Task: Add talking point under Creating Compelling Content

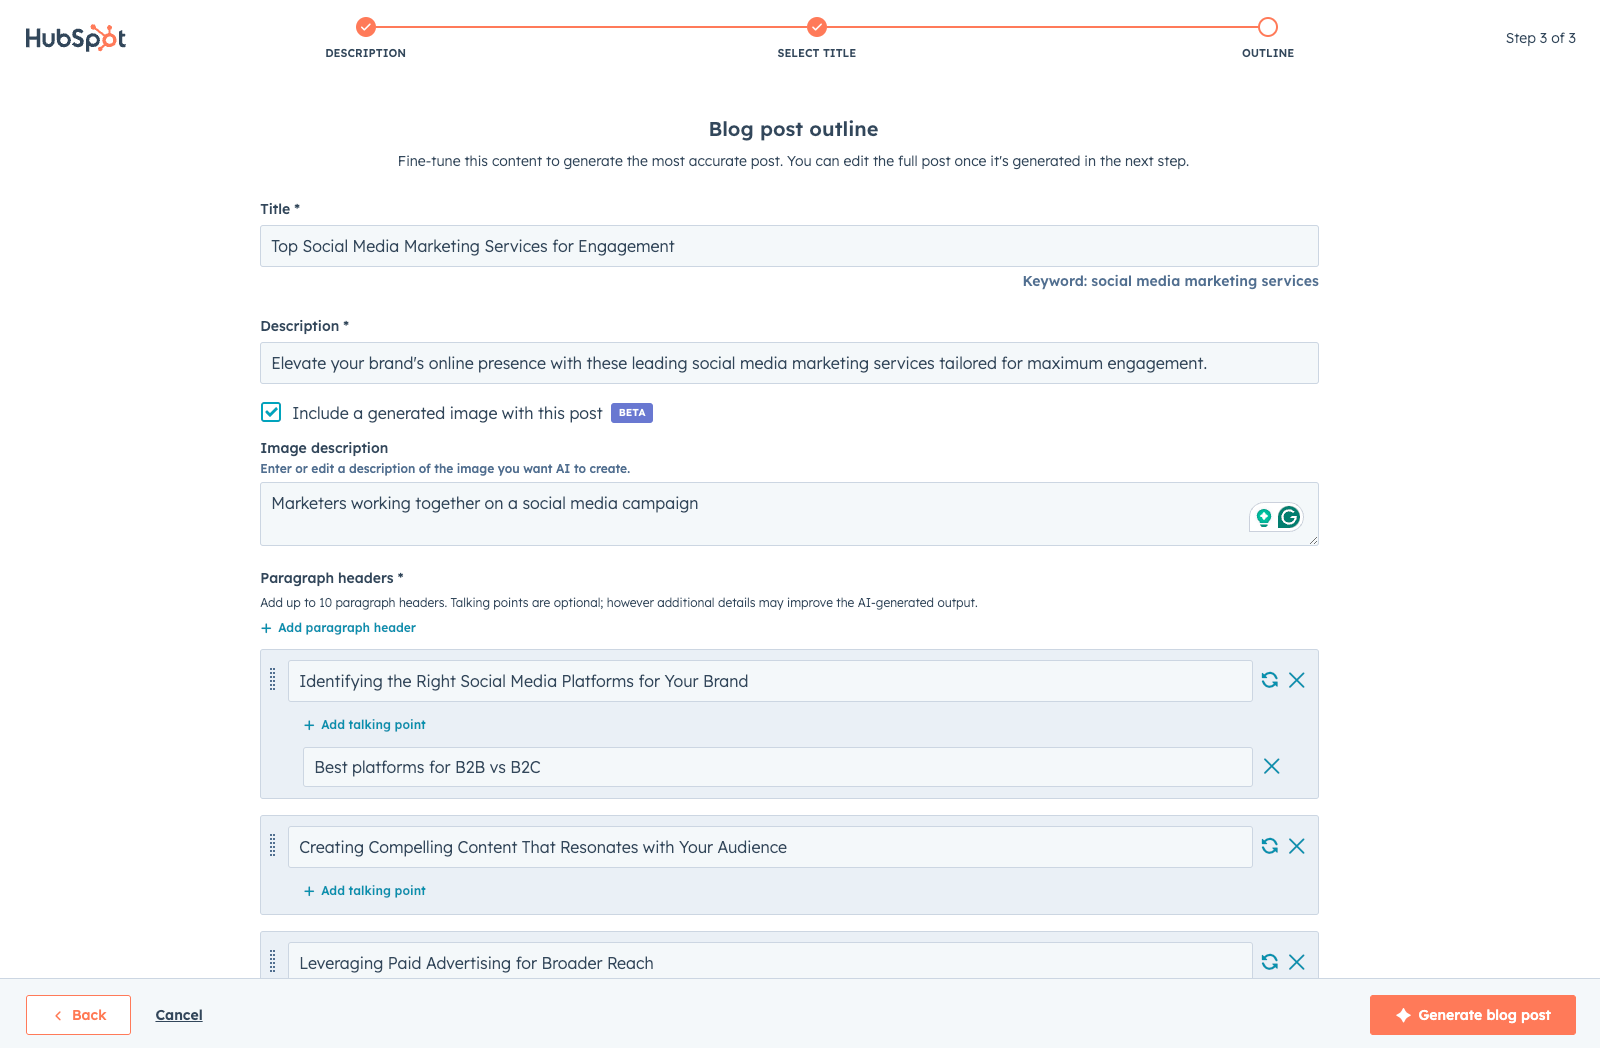Action: tap(365, 891)
